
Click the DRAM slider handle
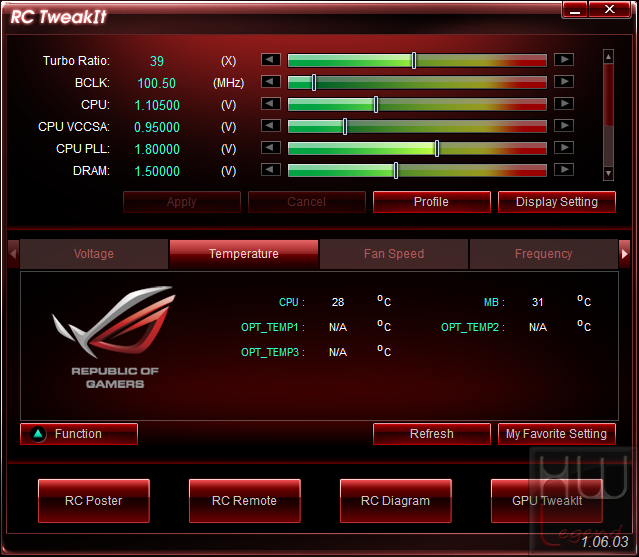coord(396,170)
